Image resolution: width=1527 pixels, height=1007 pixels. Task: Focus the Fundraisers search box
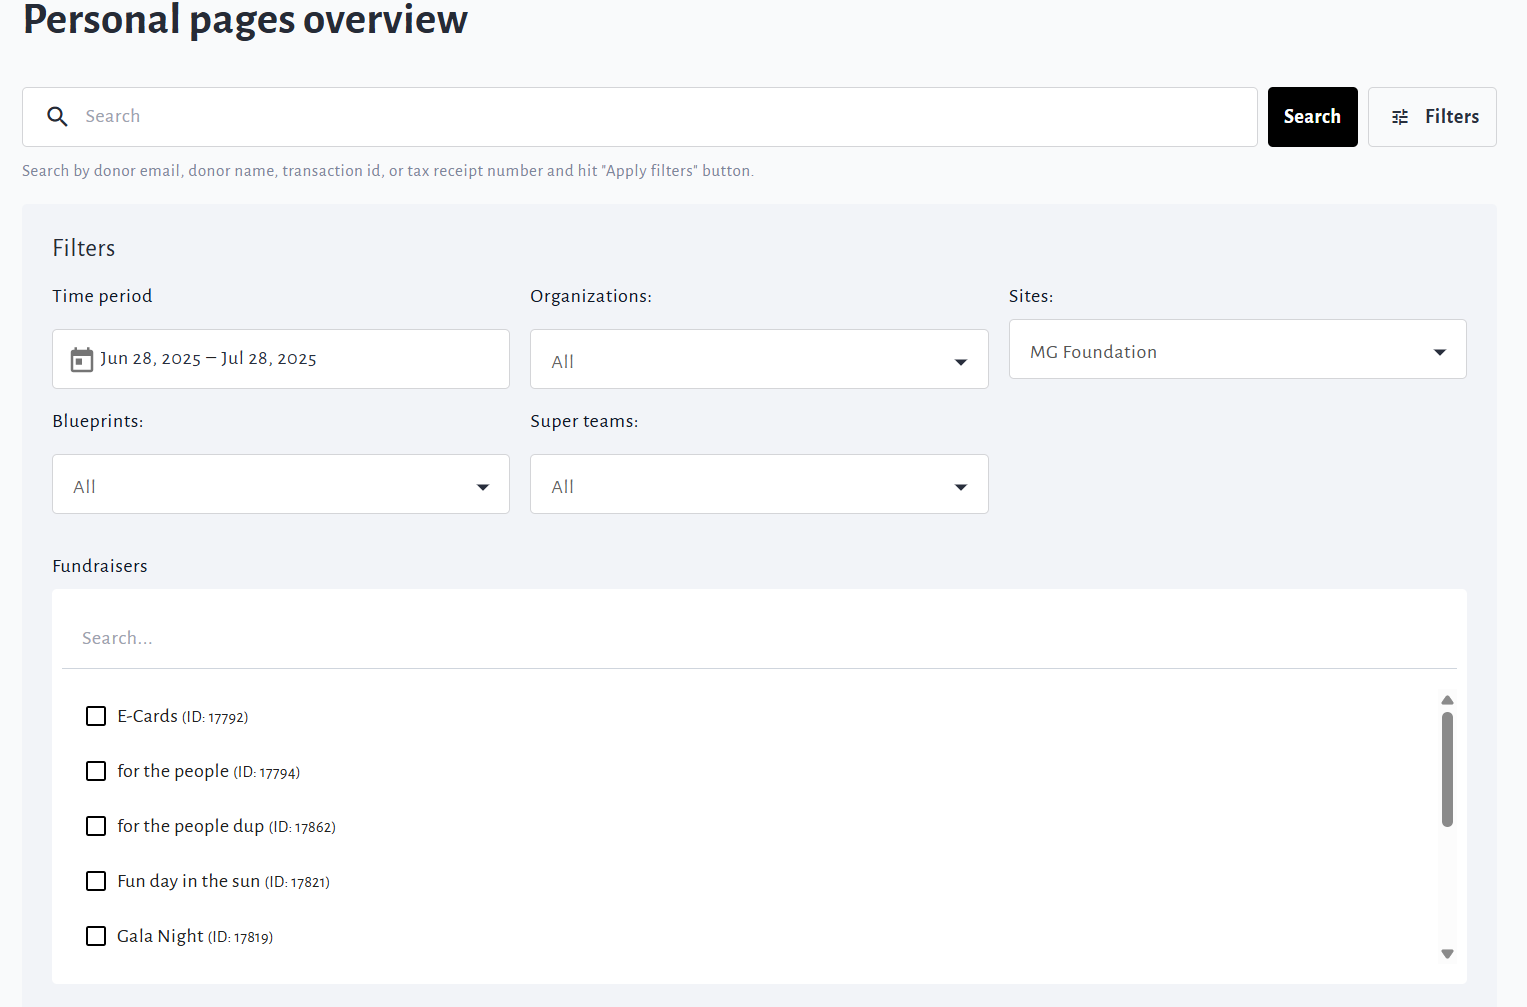pos(758,638)
